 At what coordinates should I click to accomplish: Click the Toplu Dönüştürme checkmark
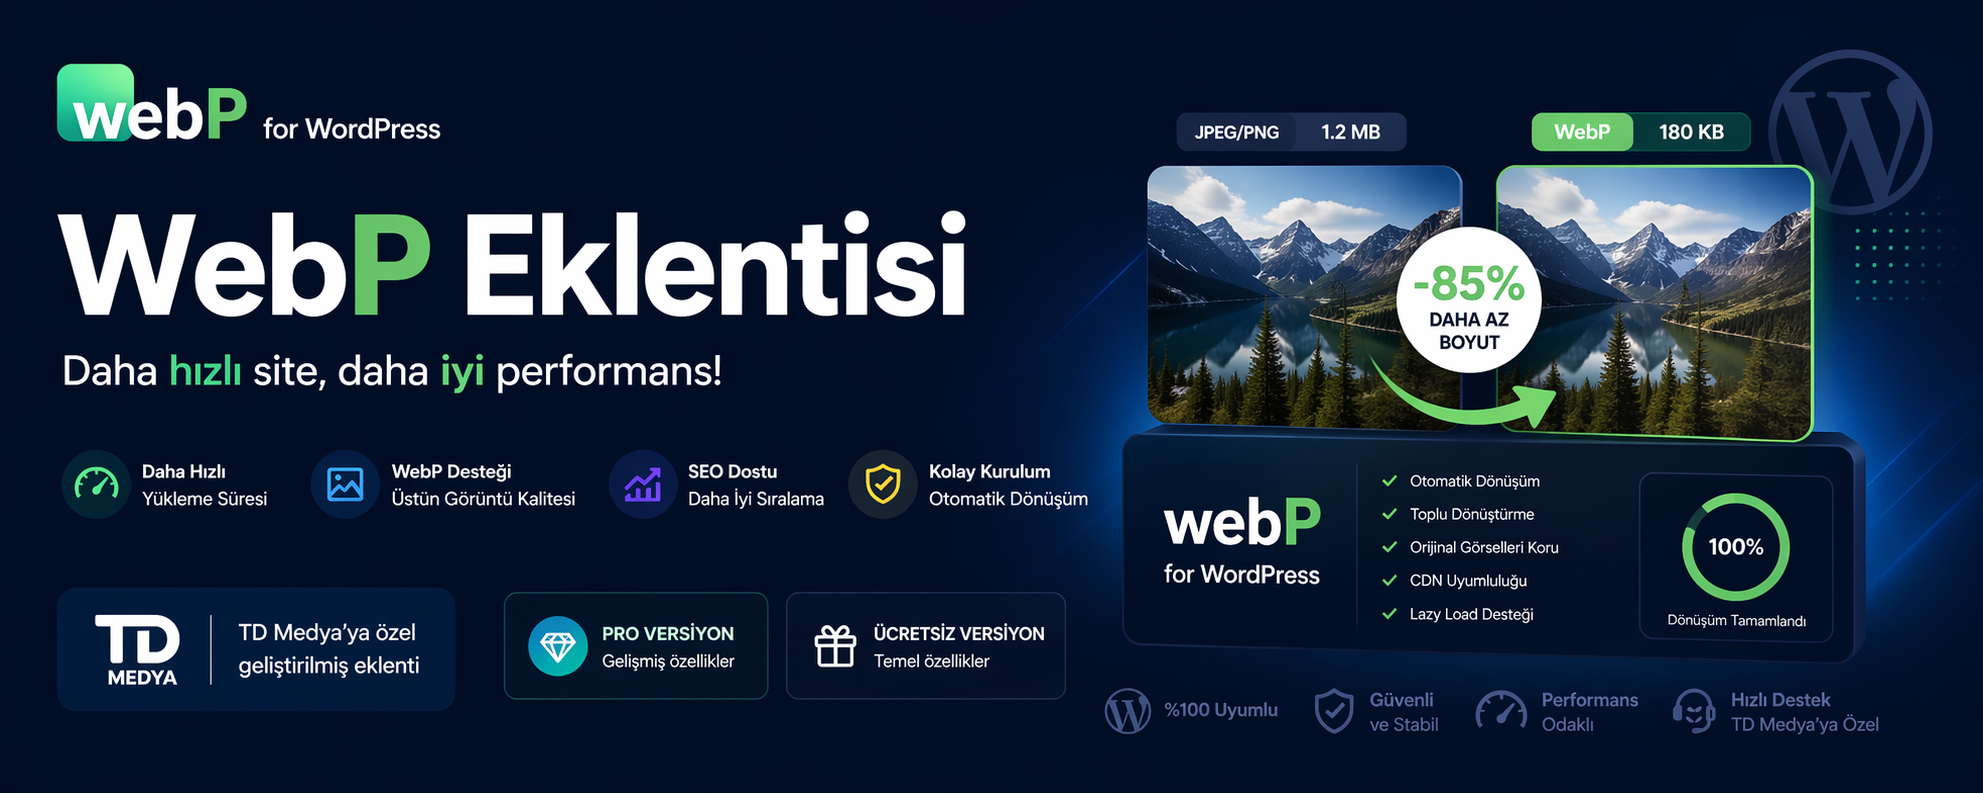tap(1389, 514)
